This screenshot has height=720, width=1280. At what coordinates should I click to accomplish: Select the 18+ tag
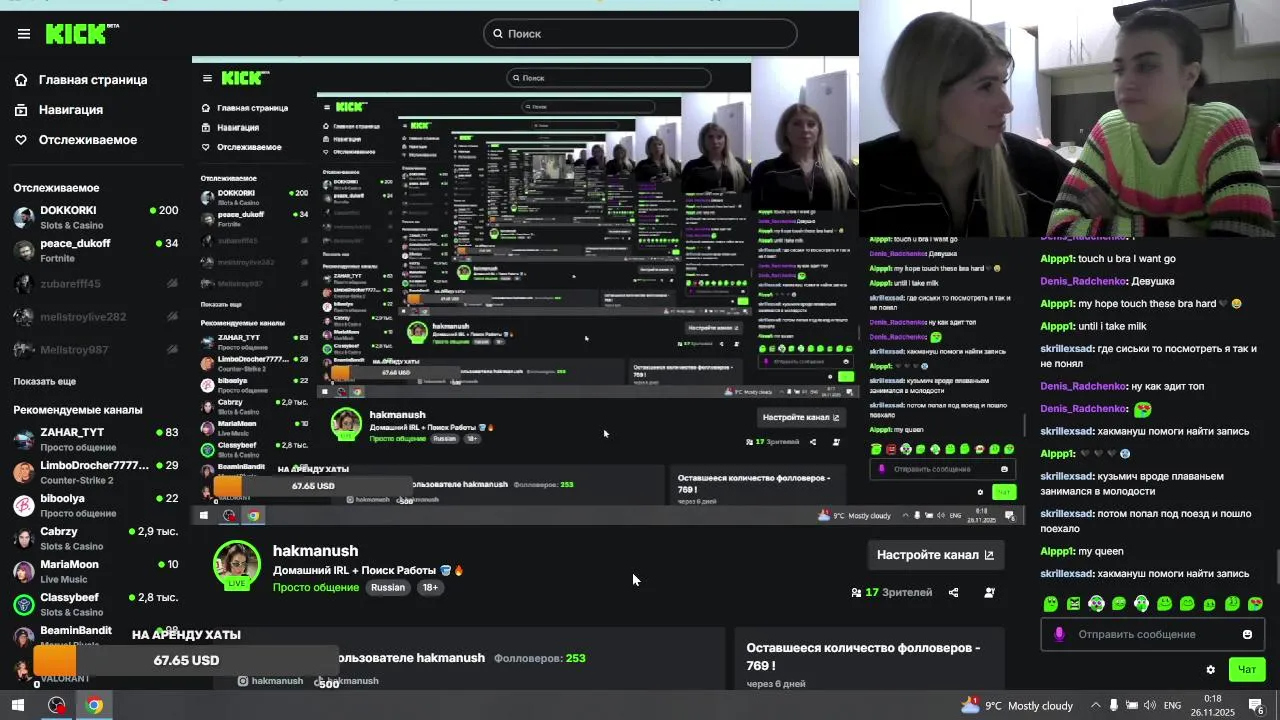click(x=430, y=587)
